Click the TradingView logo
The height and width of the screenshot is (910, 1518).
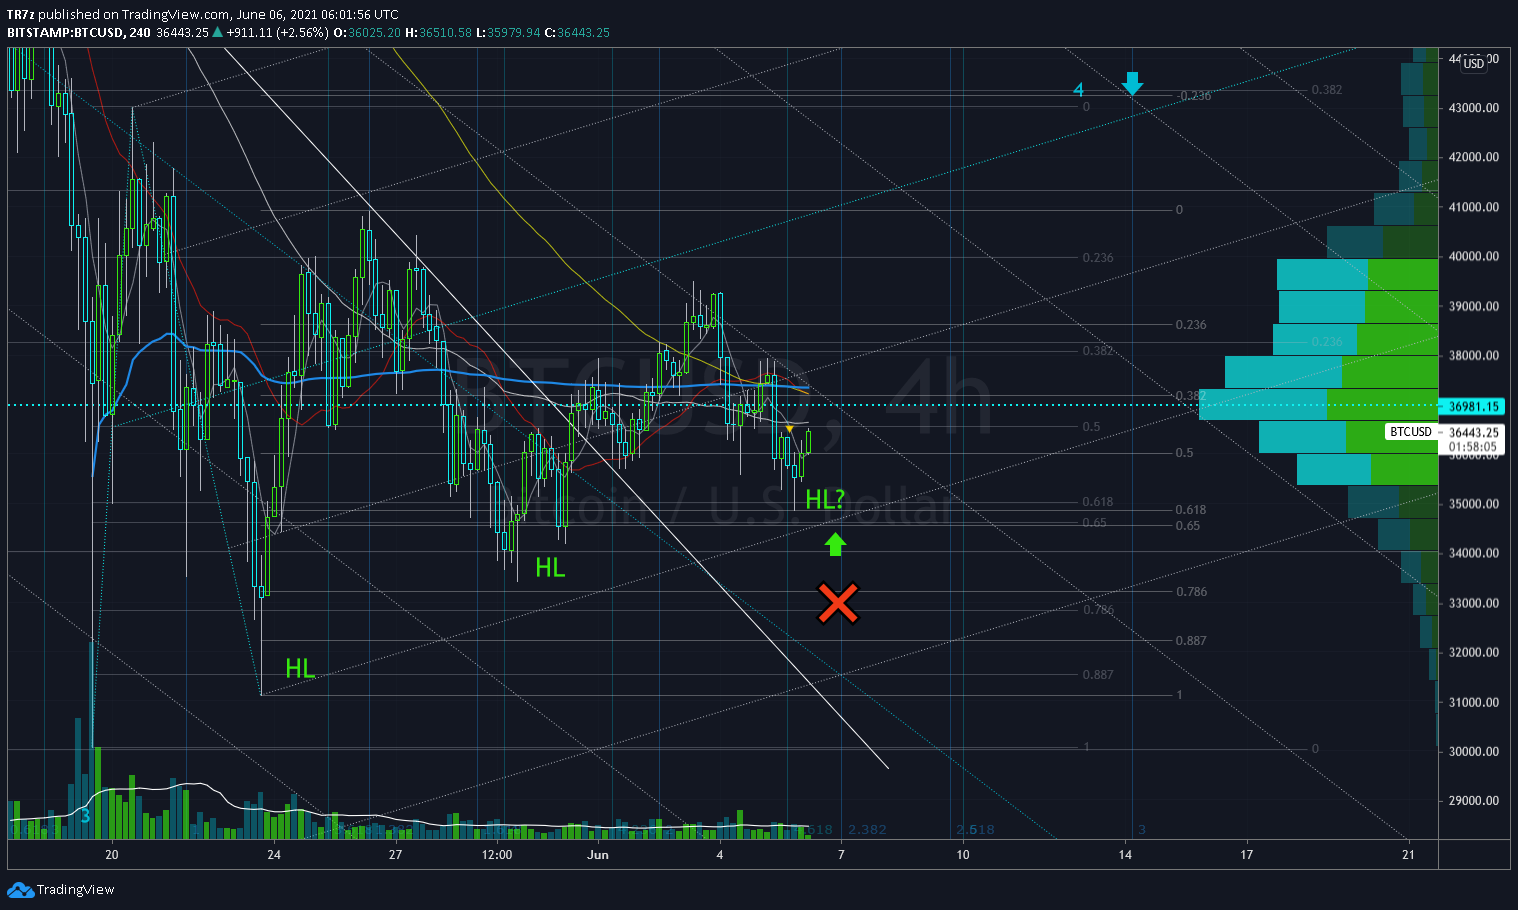click(x=60, y=889)
